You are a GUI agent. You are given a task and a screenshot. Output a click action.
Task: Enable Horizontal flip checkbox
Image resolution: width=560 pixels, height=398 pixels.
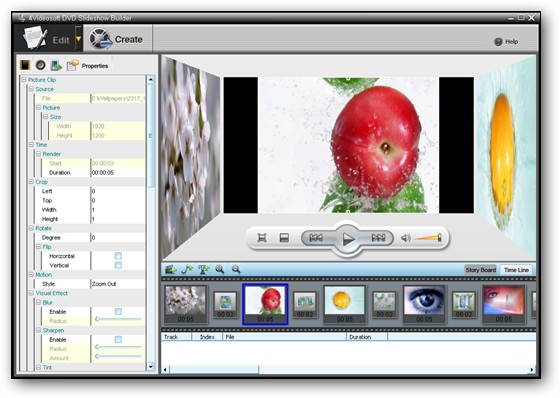tap(118, 256)
